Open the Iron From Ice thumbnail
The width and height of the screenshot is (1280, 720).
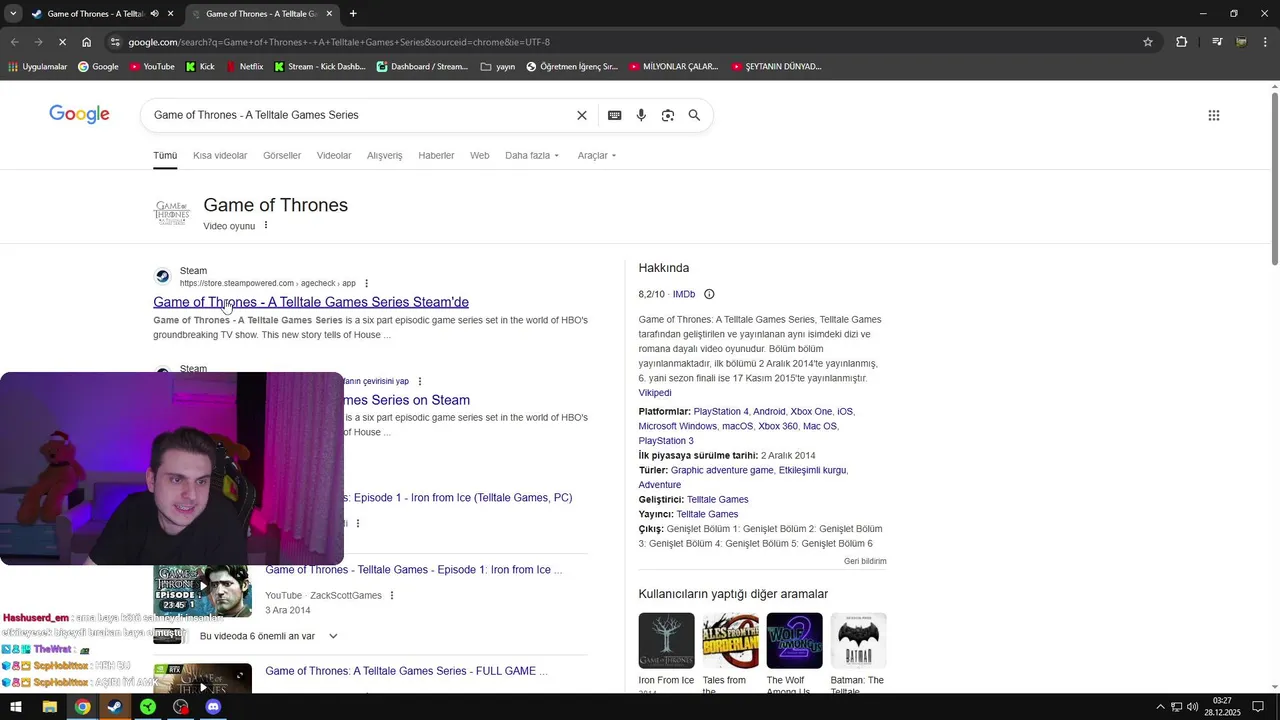[666, 641]
